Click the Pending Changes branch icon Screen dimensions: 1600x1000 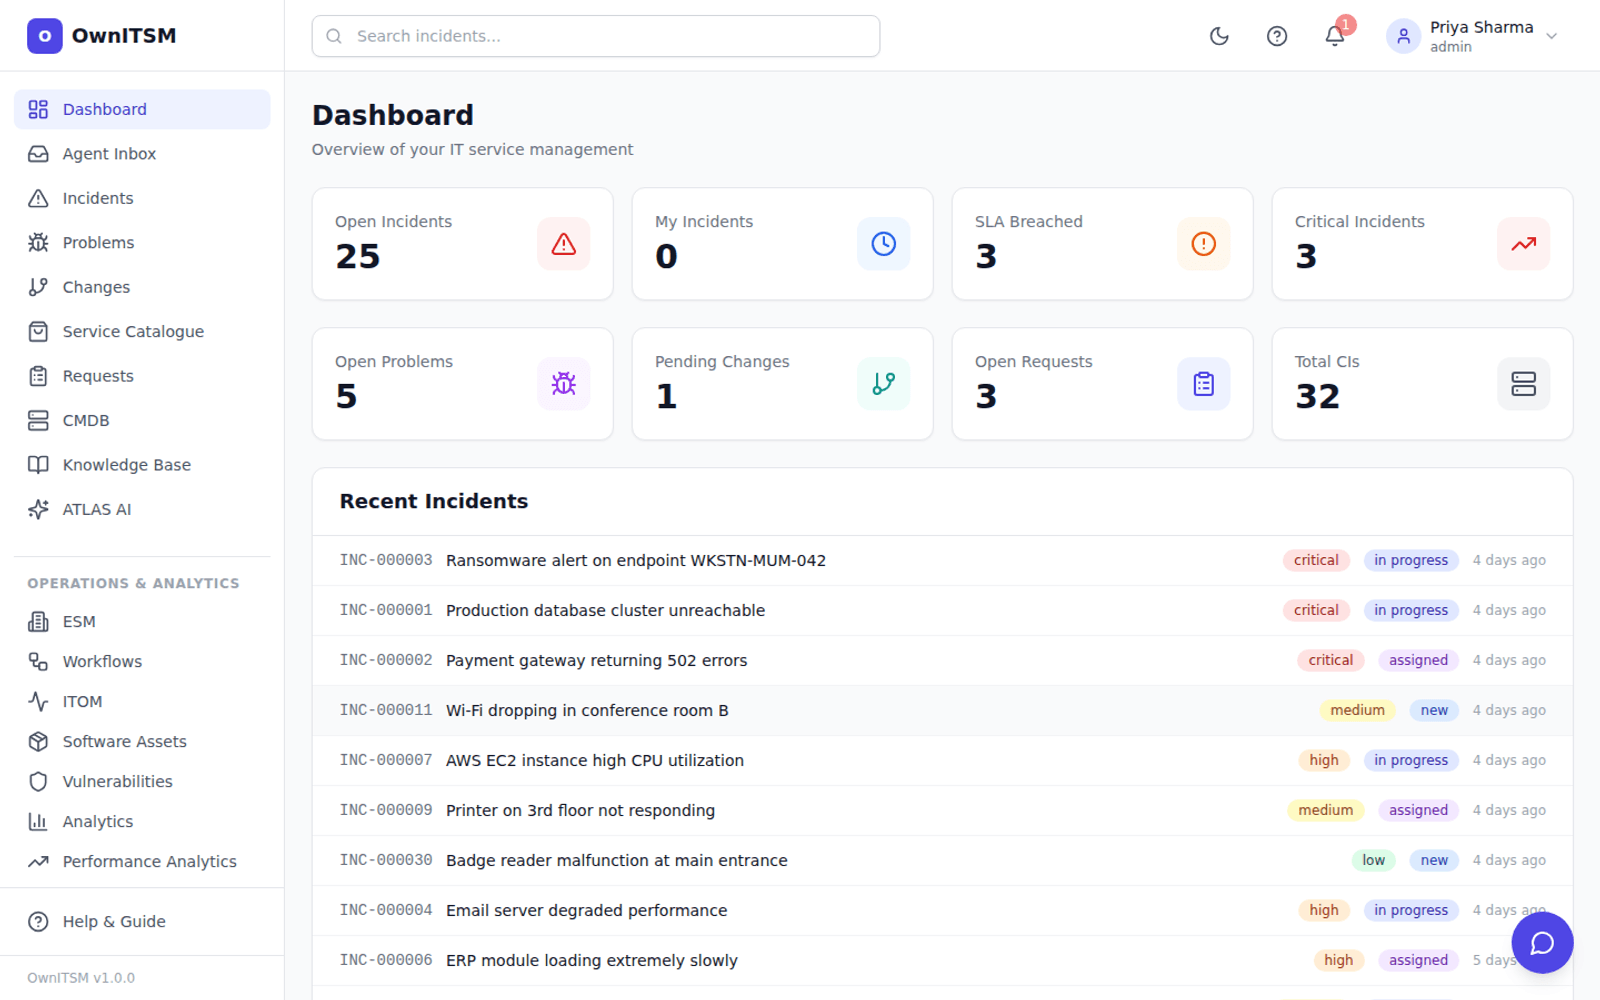[884, 384]
